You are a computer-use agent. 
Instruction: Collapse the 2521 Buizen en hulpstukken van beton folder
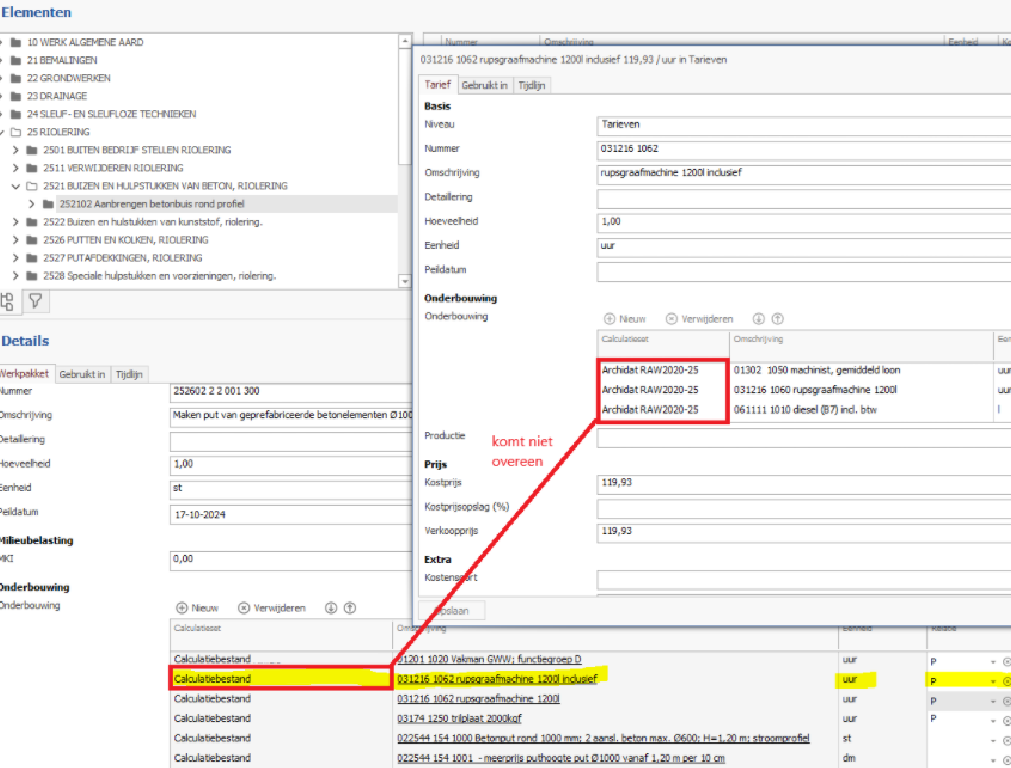tap(15, 186)
